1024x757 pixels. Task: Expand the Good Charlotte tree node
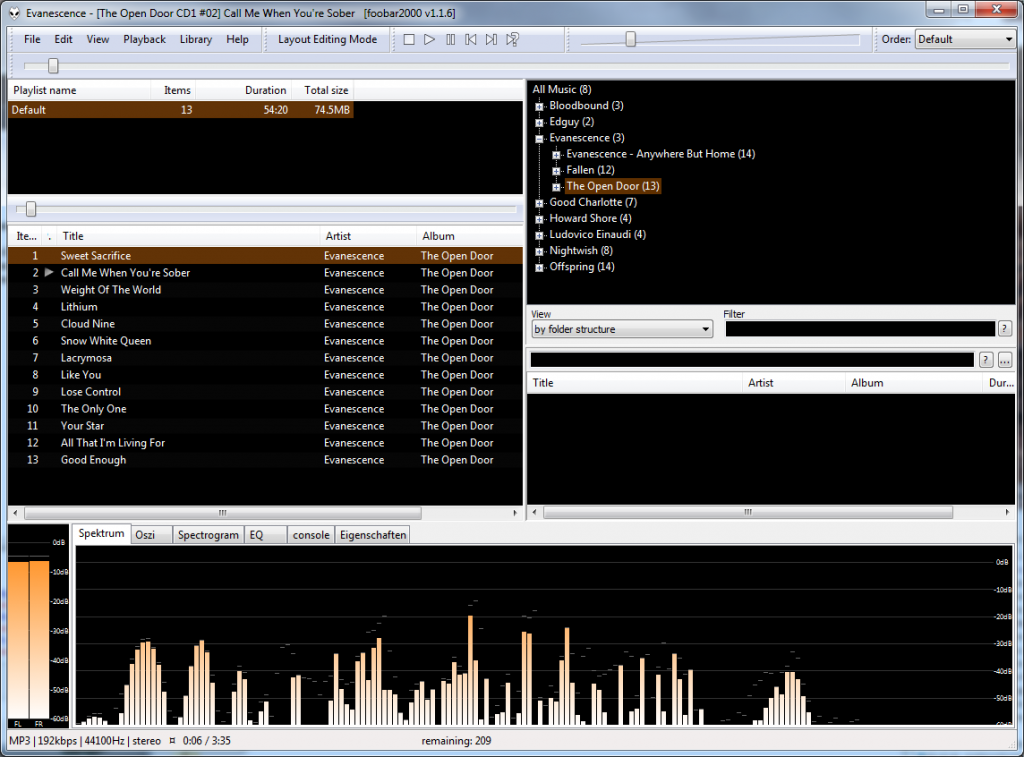(539, 203)
